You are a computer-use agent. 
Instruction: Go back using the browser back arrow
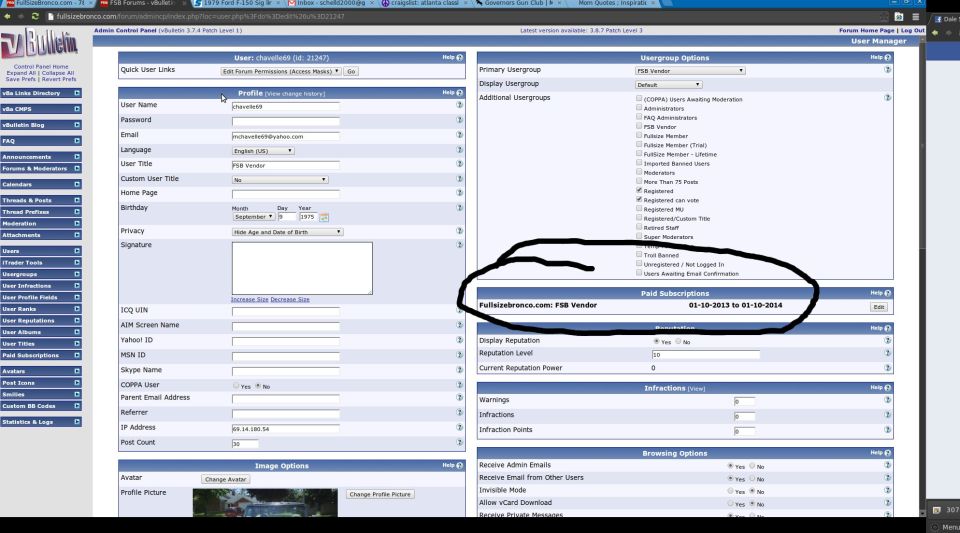[7, 17]
